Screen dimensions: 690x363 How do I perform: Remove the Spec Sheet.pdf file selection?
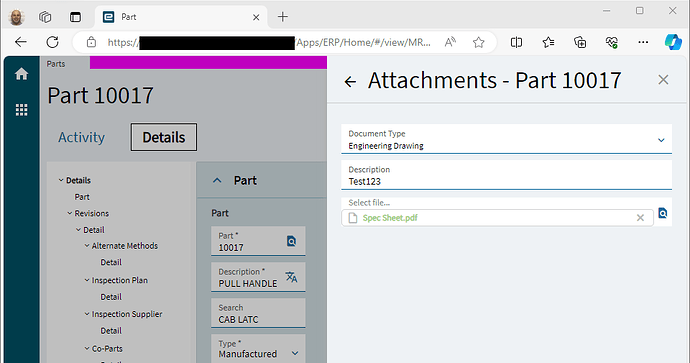[x=640, y=218]
